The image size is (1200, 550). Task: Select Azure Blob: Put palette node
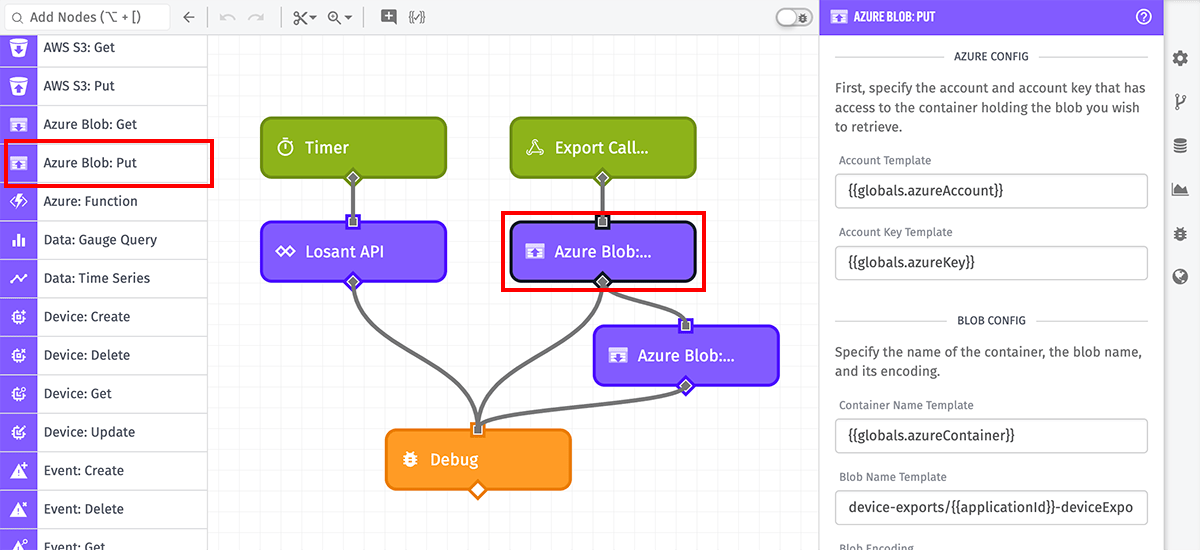(103, 163)
